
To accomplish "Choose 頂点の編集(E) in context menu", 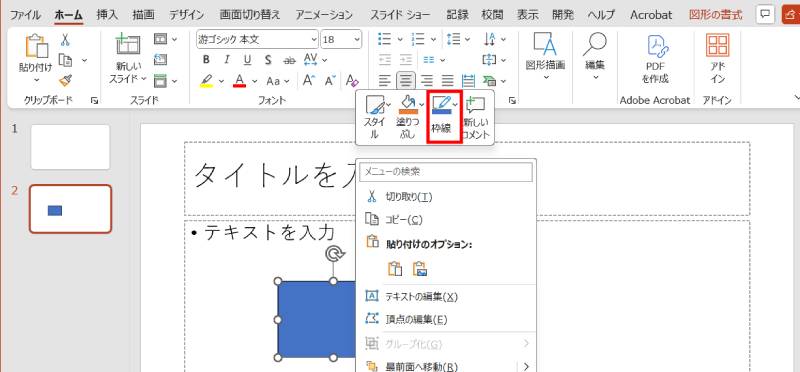I will [x=446, y=319].
